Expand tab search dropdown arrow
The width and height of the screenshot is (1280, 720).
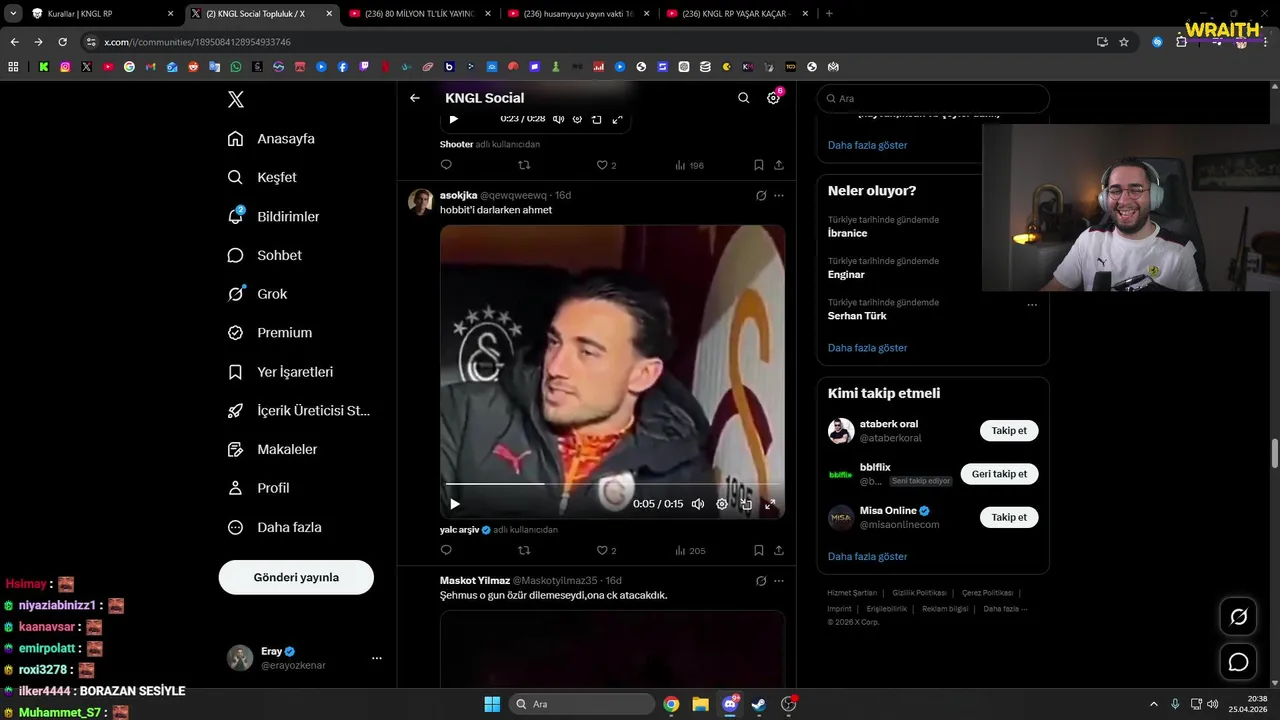click(13, 14)
